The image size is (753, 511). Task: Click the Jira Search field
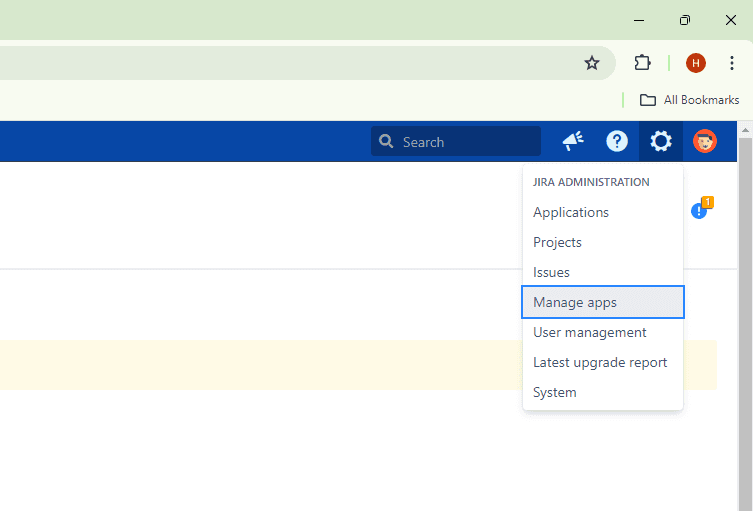[x=456, y=142]
